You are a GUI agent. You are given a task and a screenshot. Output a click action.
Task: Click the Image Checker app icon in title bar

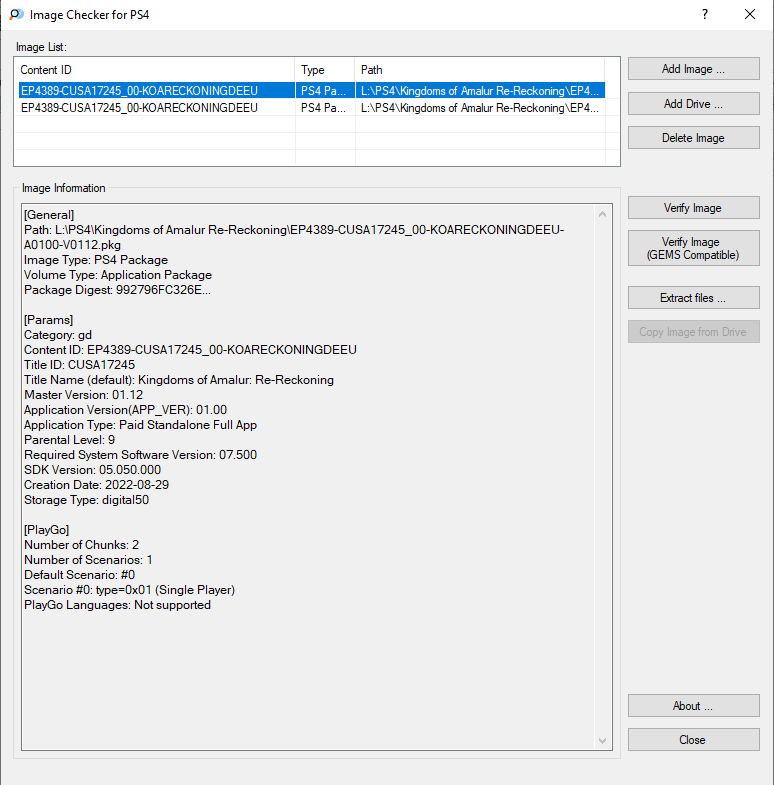point(17,15)
